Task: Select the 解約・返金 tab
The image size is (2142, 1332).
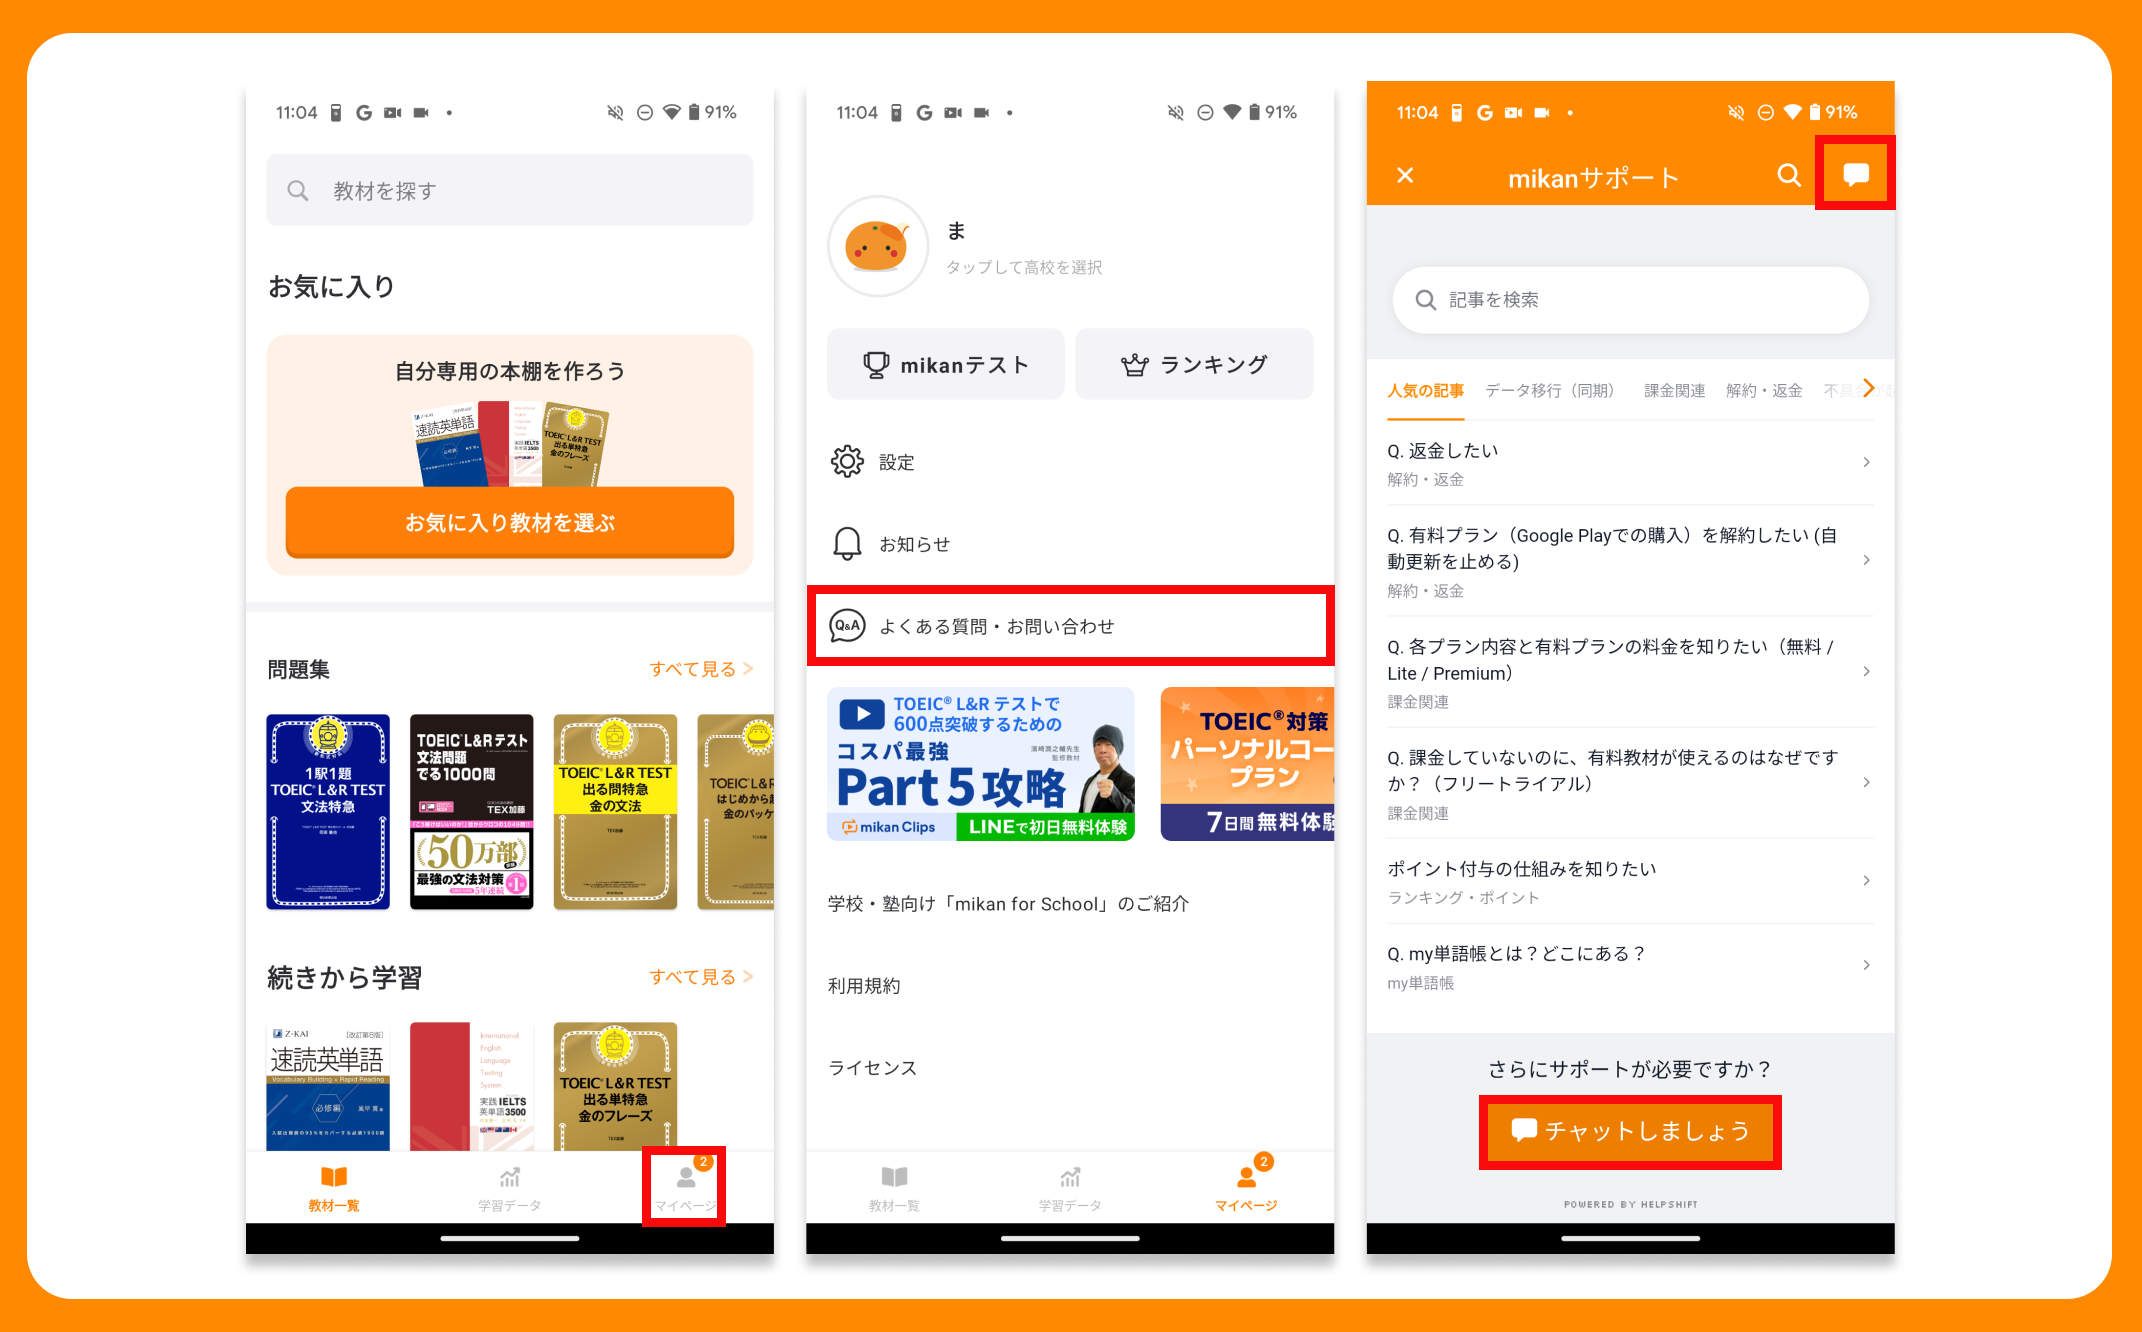Action: coord(1764,391)
